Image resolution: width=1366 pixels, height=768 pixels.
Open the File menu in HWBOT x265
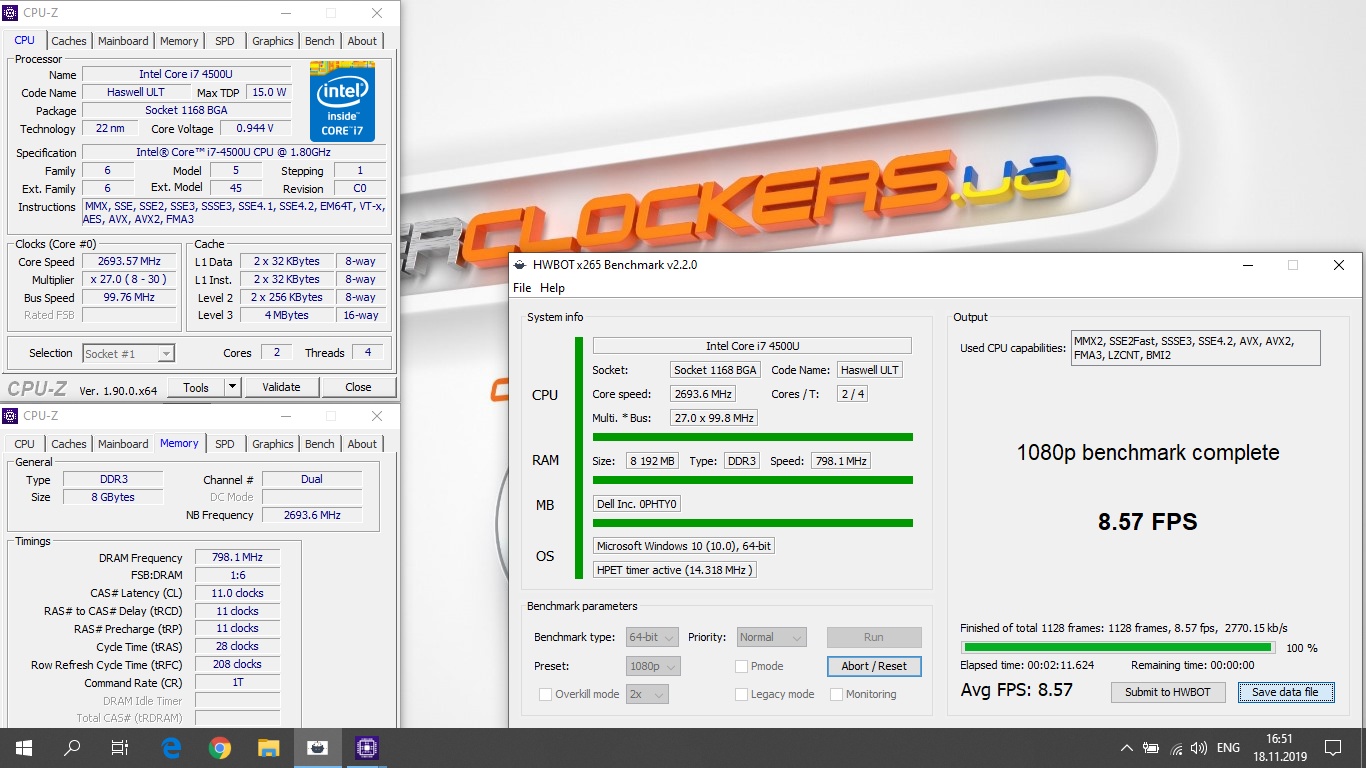tap(522, 288)
